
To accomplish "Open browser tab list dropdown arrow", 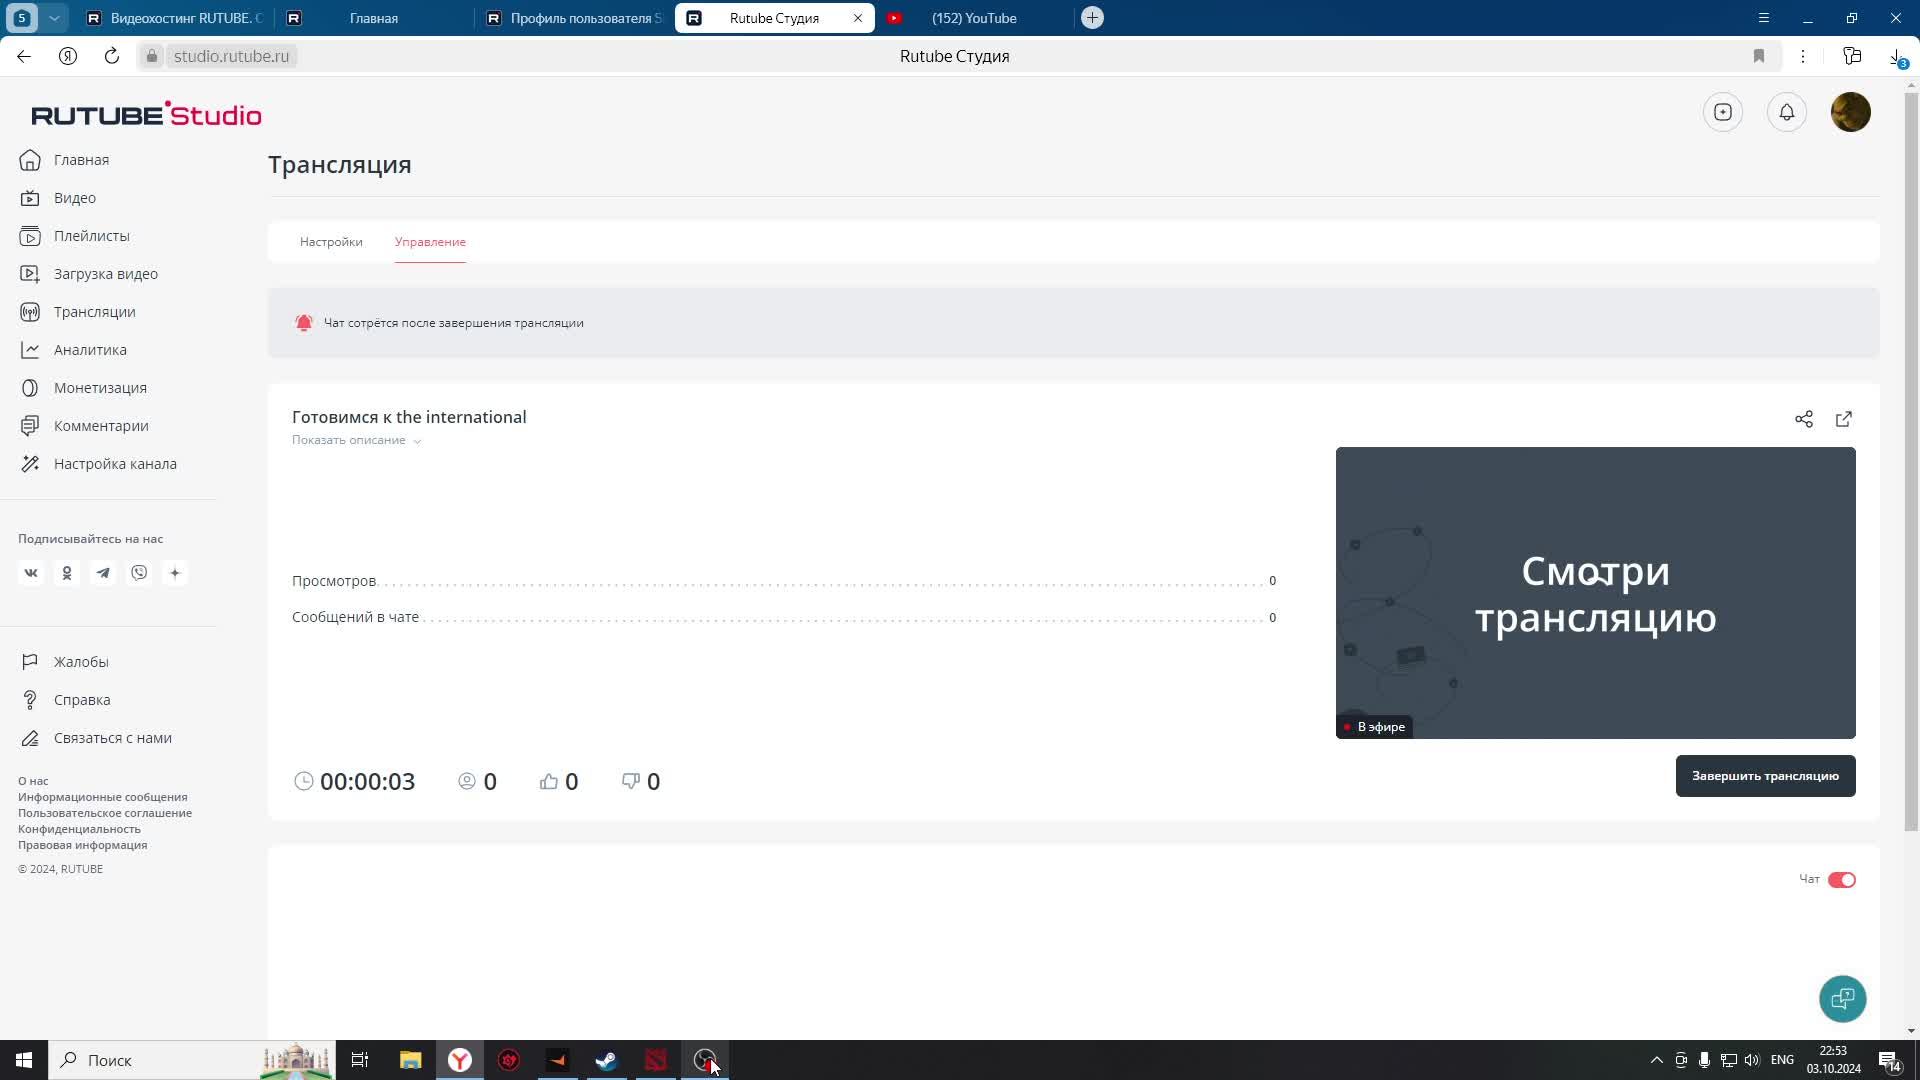I will pos(54,18).
